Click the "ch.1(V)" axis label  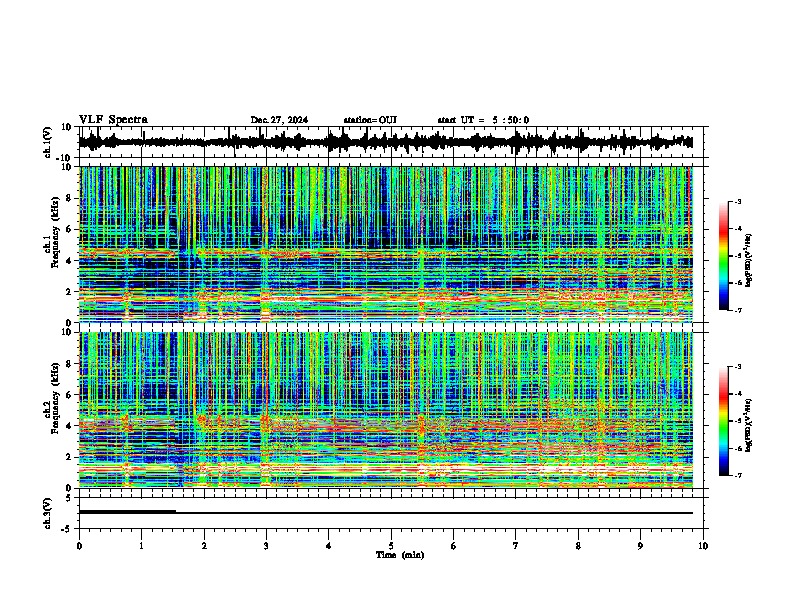(x=48, y=142)
